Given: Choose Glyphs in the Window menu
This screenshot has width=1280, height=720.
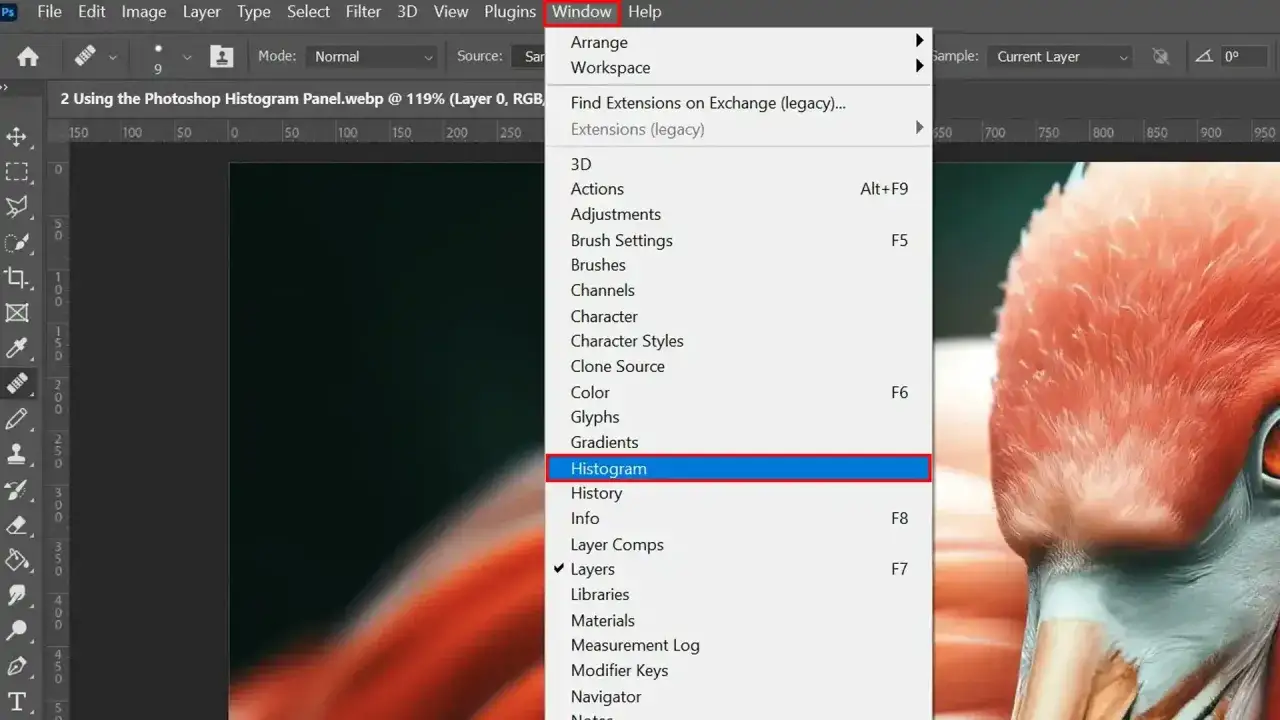Looking at the screenshot, I should [739, 417].
